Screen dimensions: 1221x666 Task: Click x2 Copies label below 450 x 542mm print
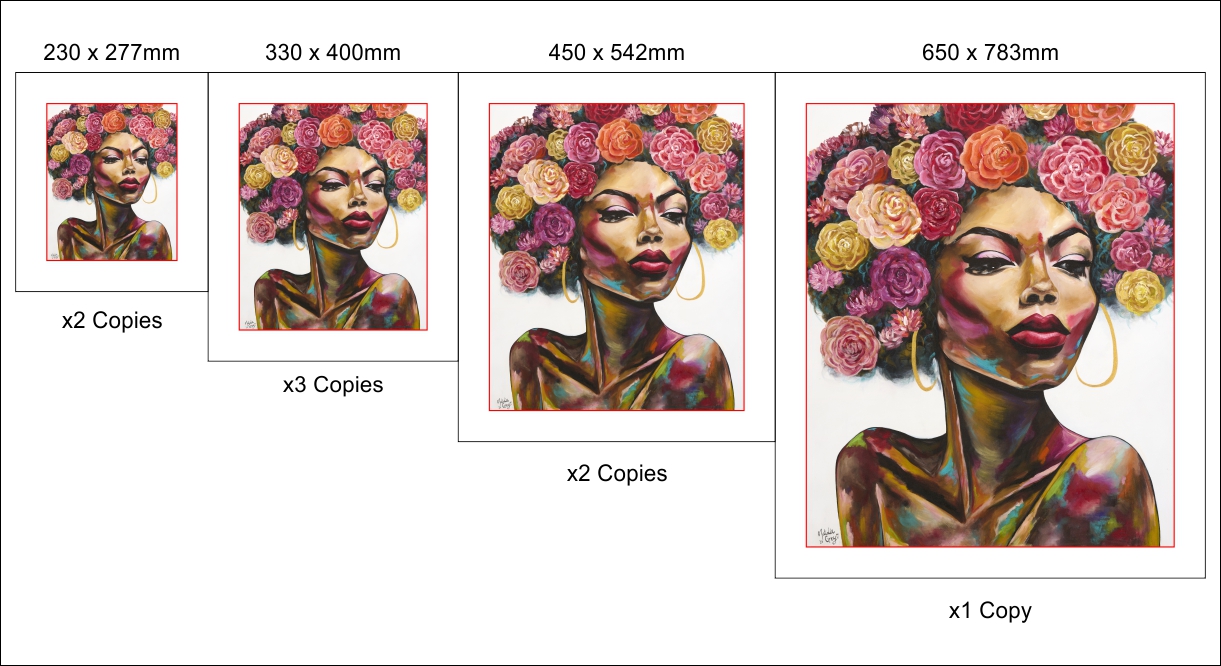click(617, 474)
